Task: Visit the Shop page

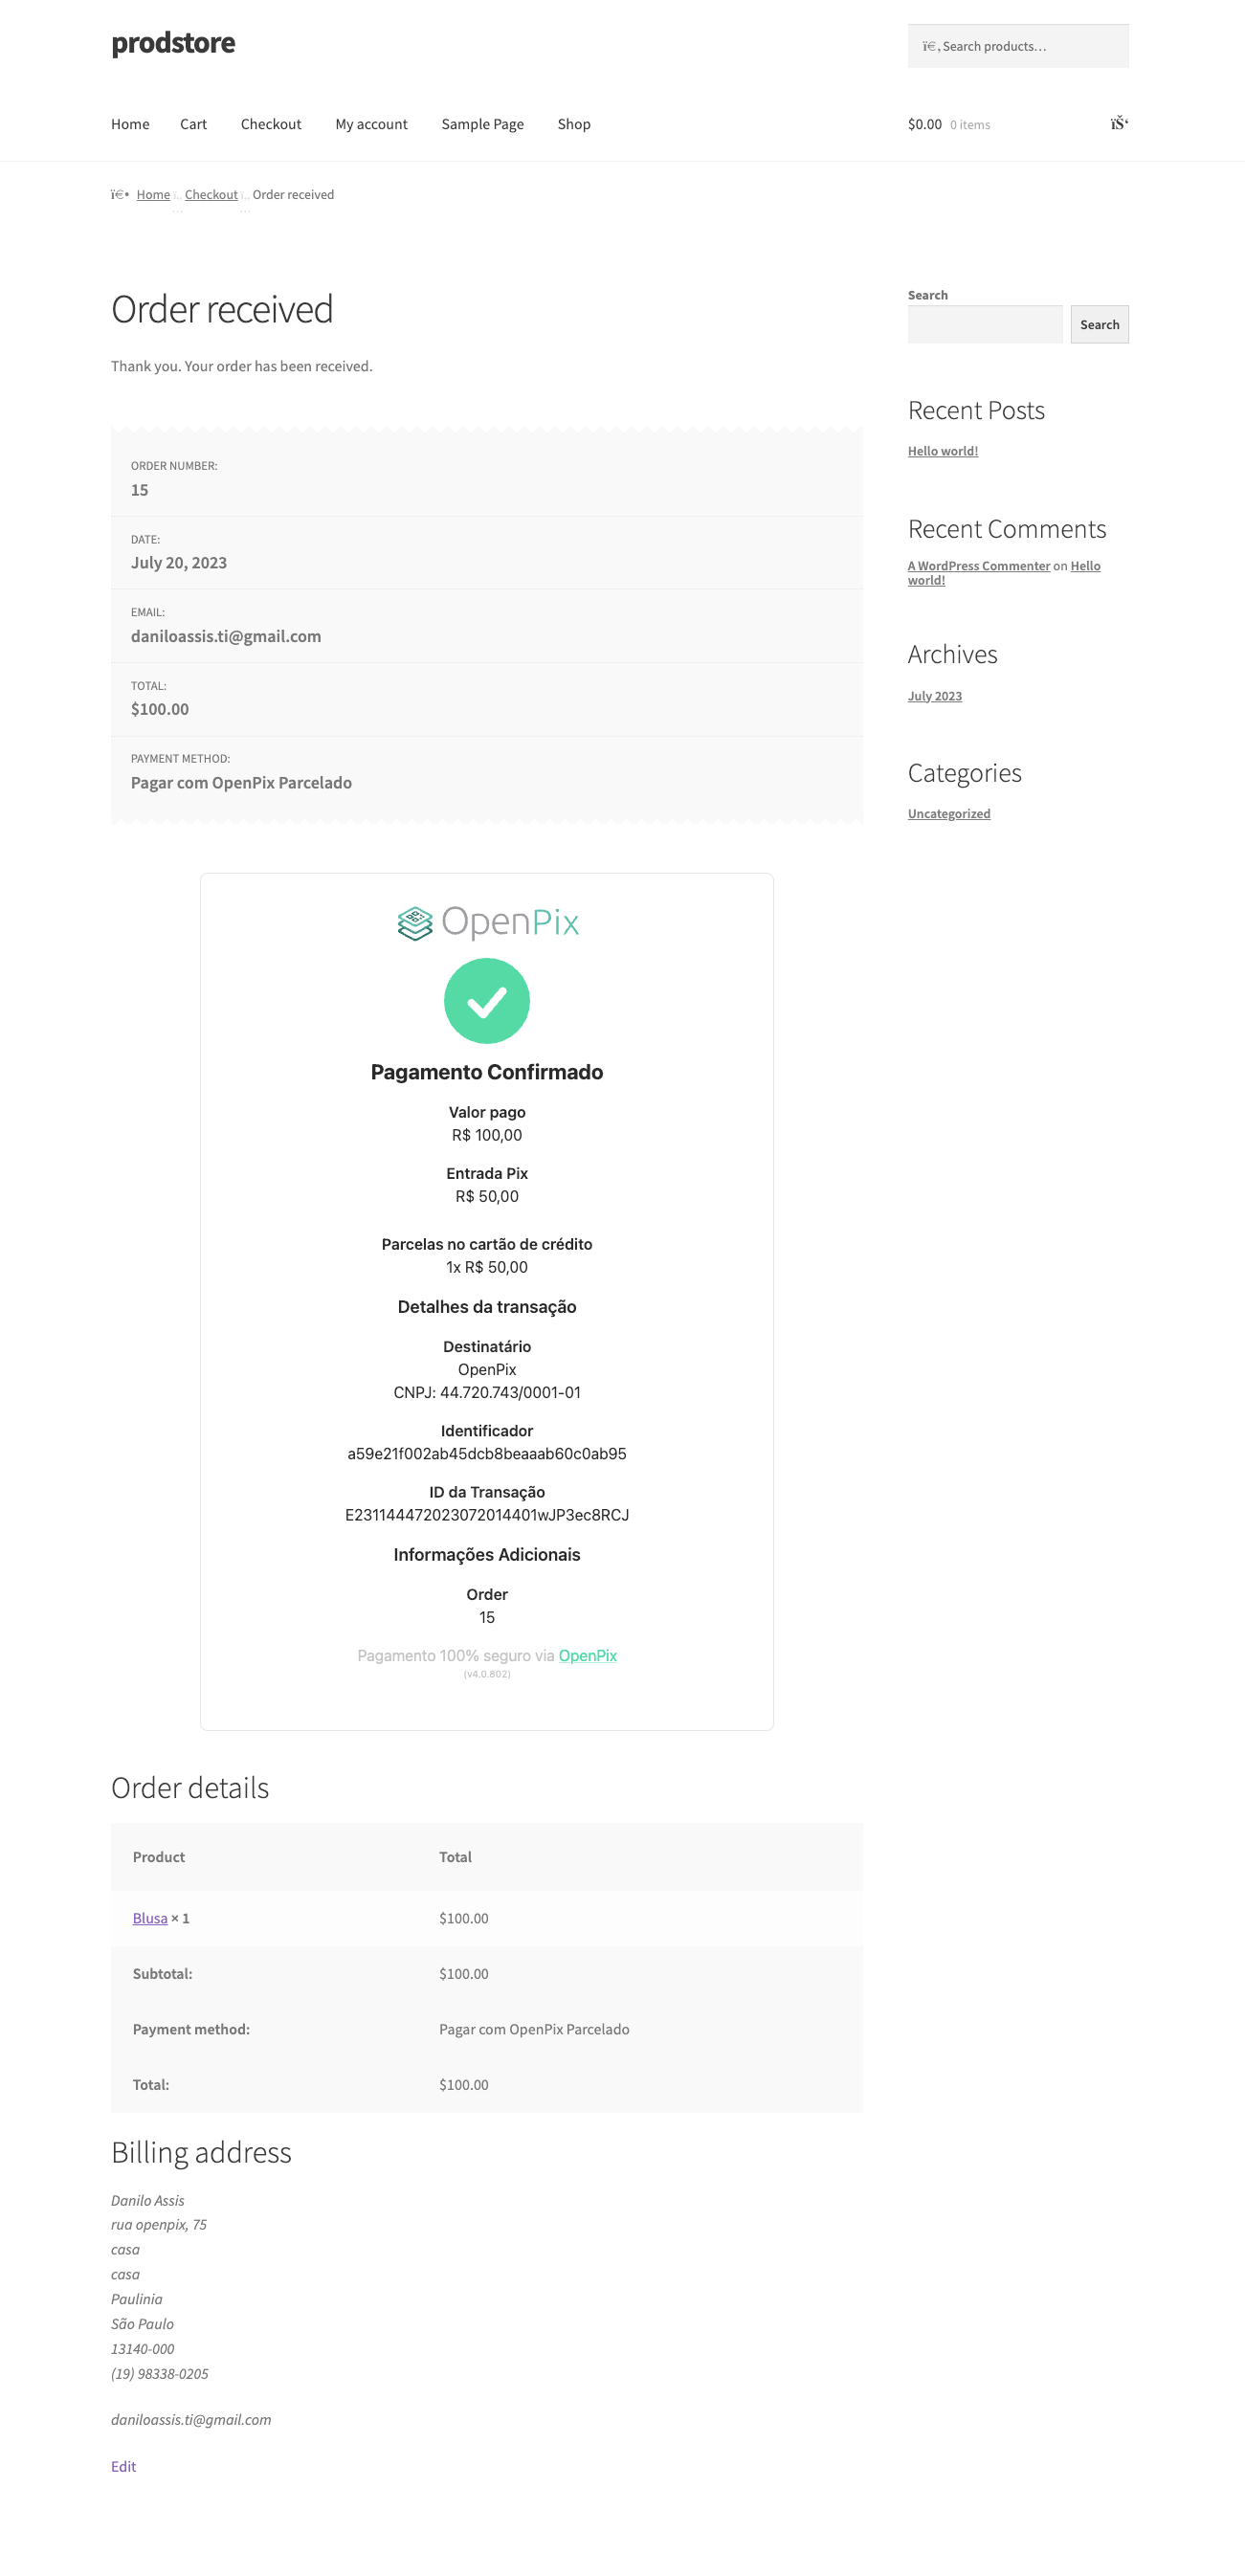Action: [574, 124]
